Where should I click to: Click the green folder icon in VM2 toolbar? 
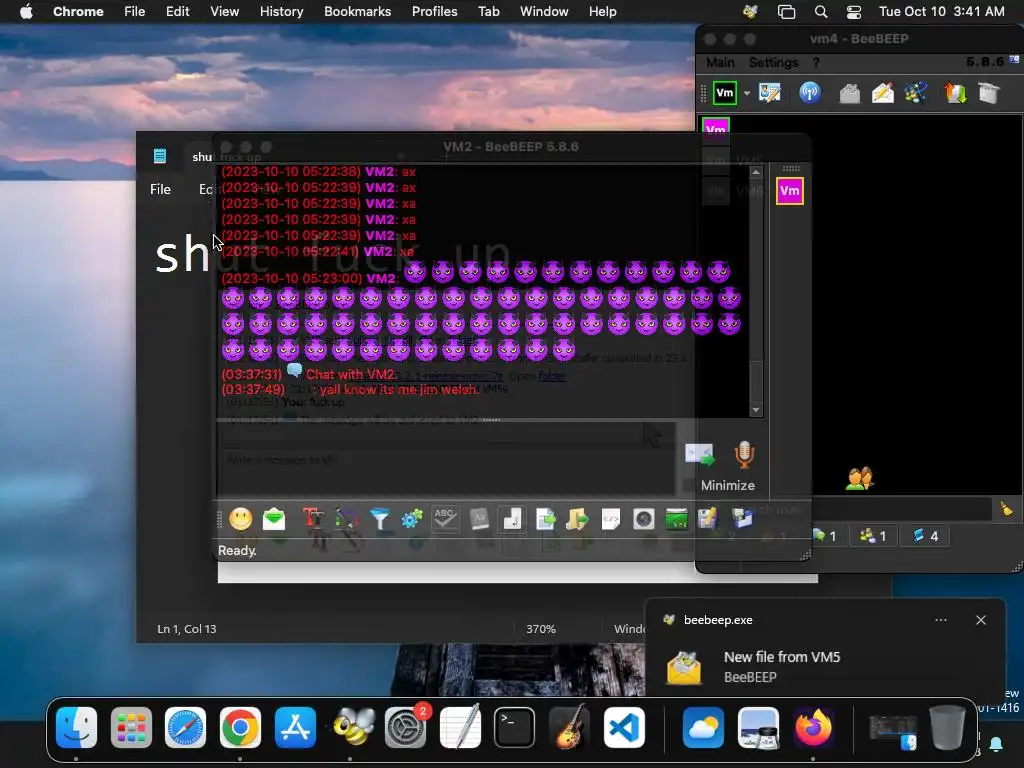coord(677,519)
